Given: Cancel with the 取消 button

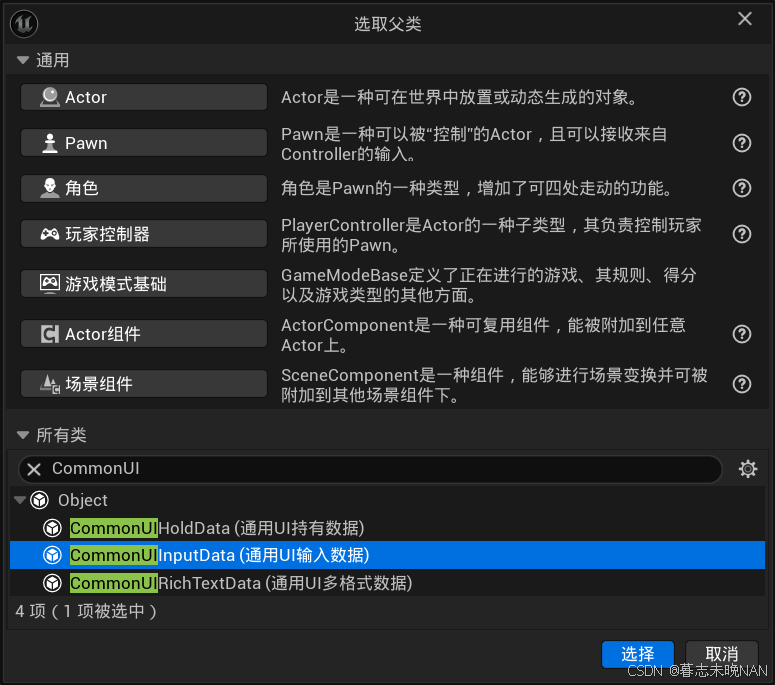Looking at the screenshot, I should [722, 654].
